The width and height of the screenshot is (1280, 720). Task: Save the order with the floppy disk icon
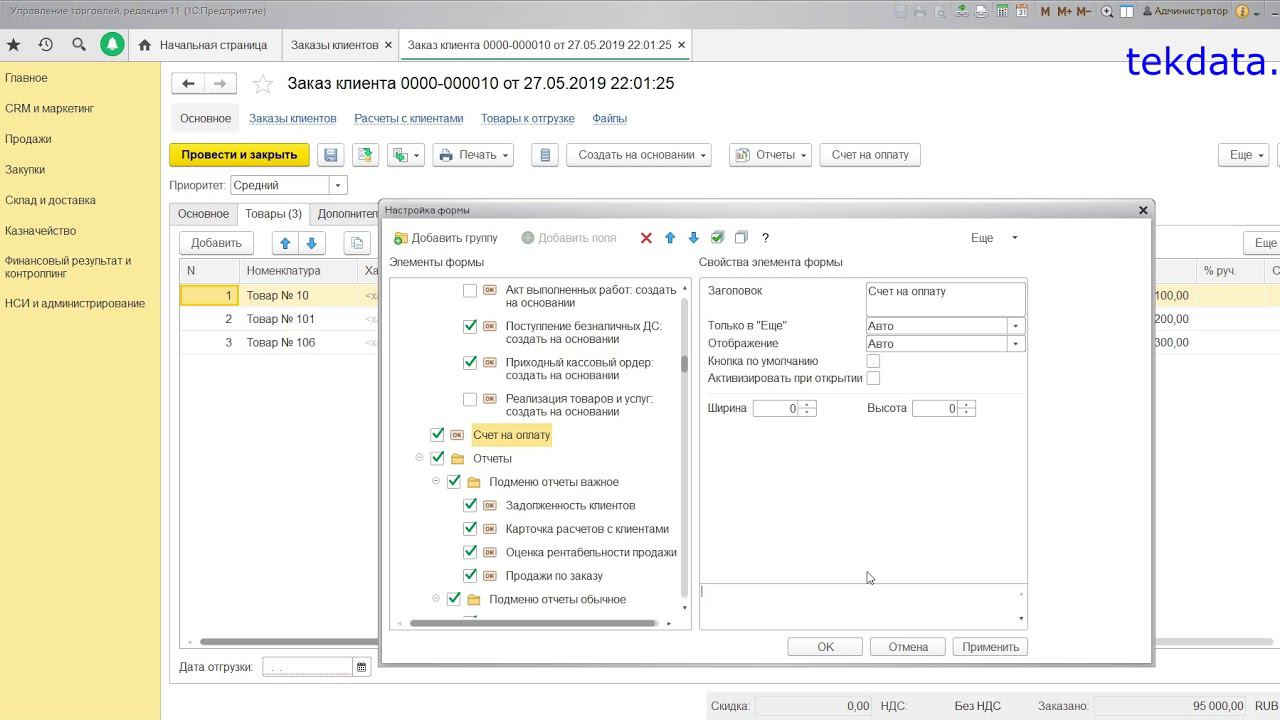(331, 155)
